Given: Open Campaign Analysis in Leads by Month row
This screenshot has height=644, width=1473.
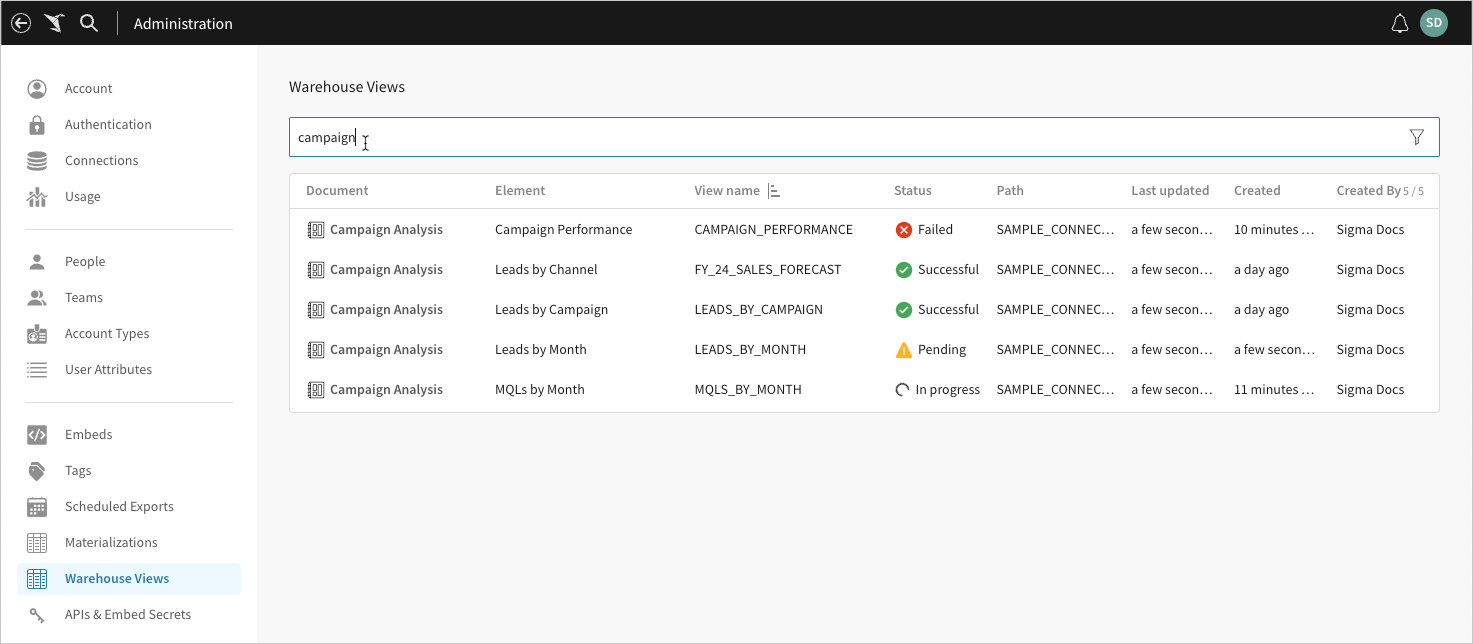Looking at the screenshot, I should (386, 350).
